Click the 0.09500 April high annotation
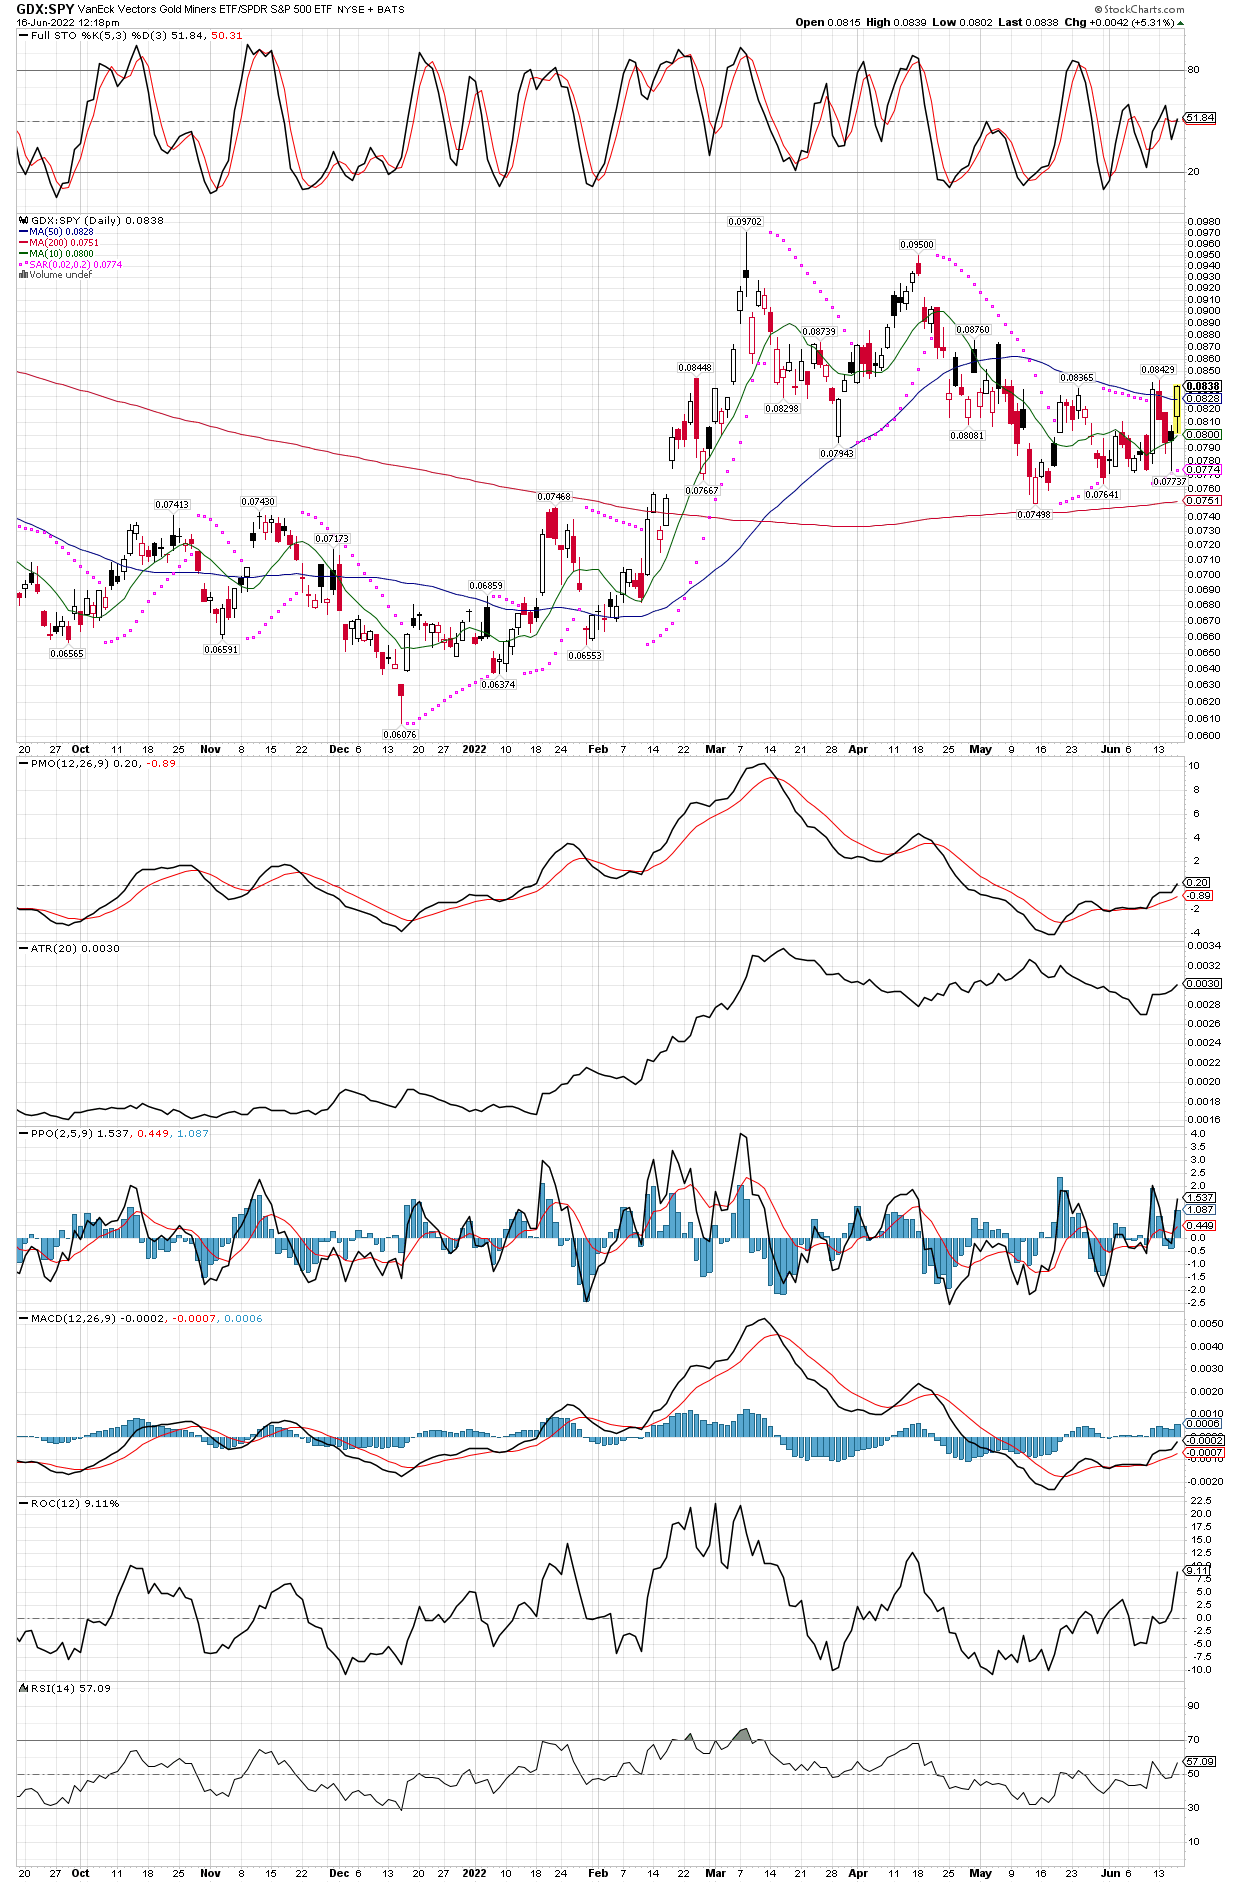The image size is (1240, 1883). click(x=917, y=245)
